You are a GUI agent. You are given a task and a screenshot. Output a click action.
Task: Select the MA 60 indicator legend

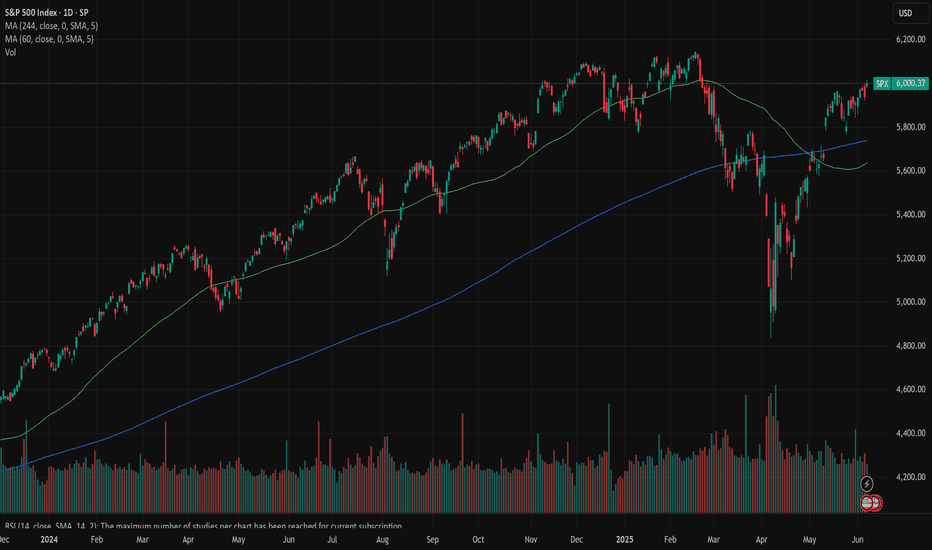click(49, 39)
